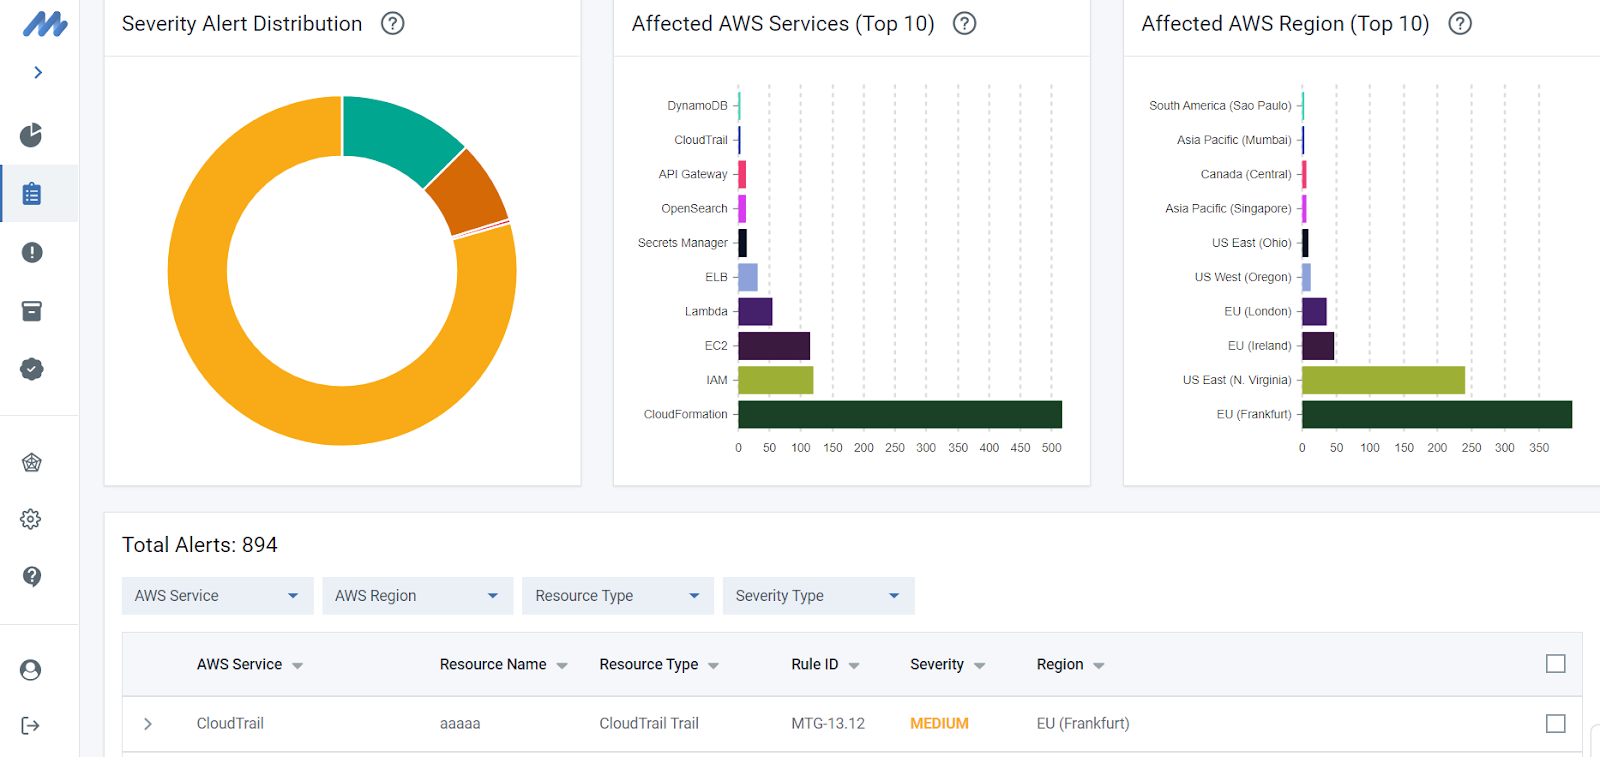
Task: Open the AWS Region filter dropdown
Action: point(417,596)
